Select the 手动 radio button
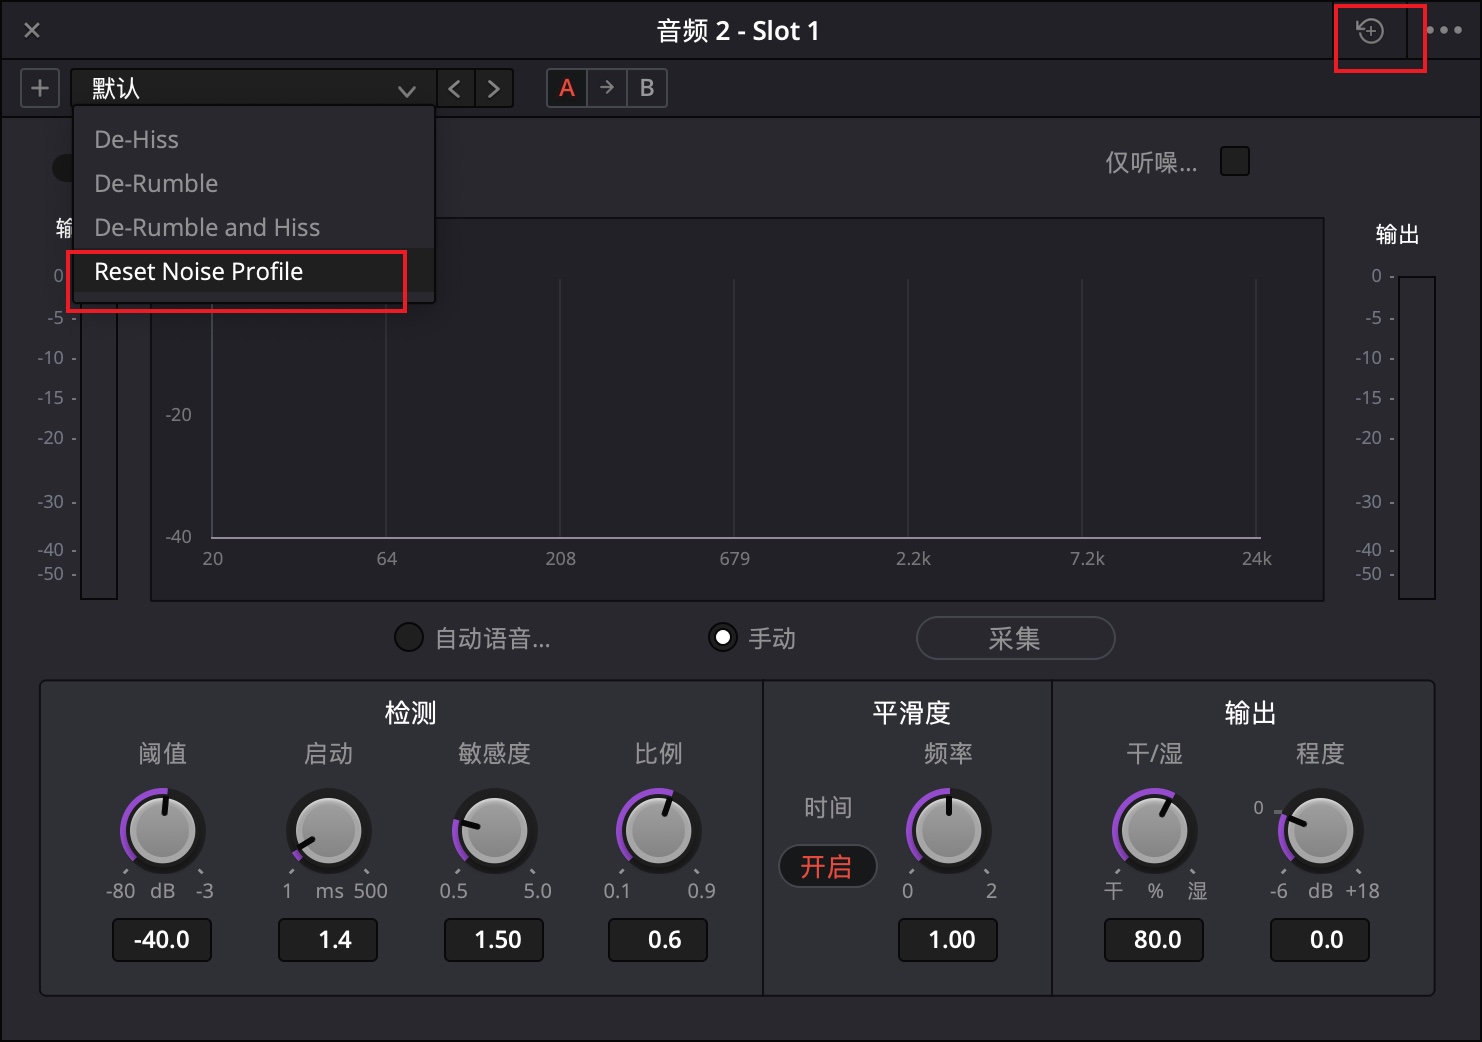Image resolution: width=1482 pixels, height=1042 pixels. (x=722, y=637)
